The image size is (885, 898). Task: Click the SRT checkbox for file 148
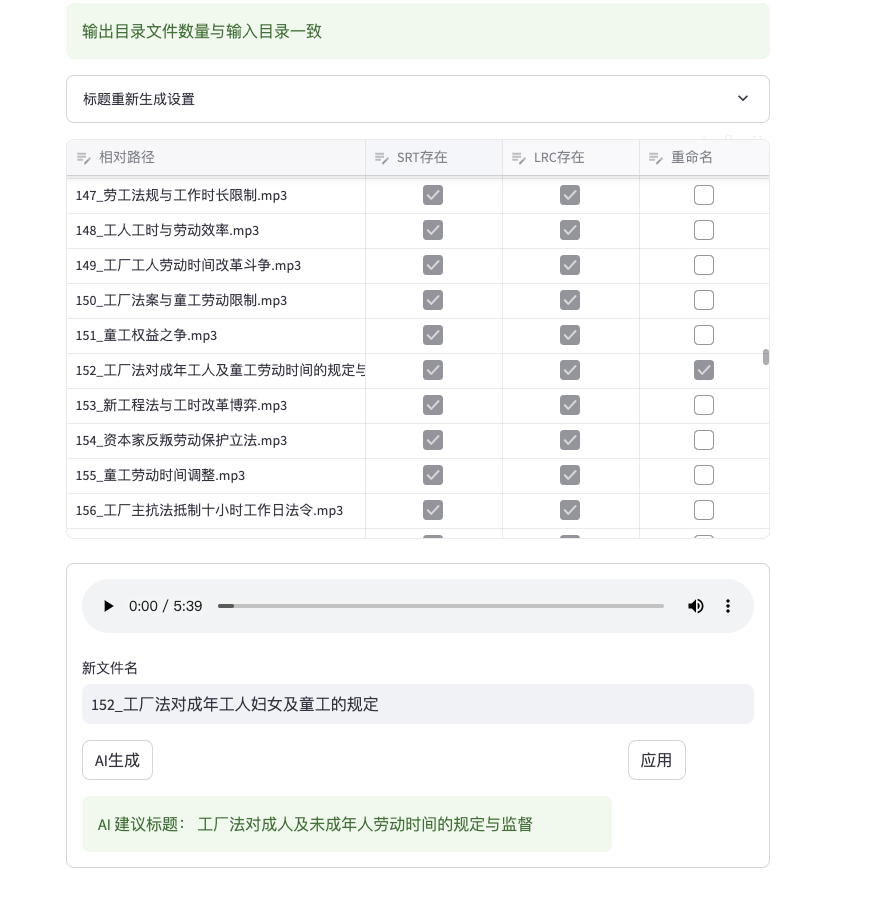[x=433, y=230]
